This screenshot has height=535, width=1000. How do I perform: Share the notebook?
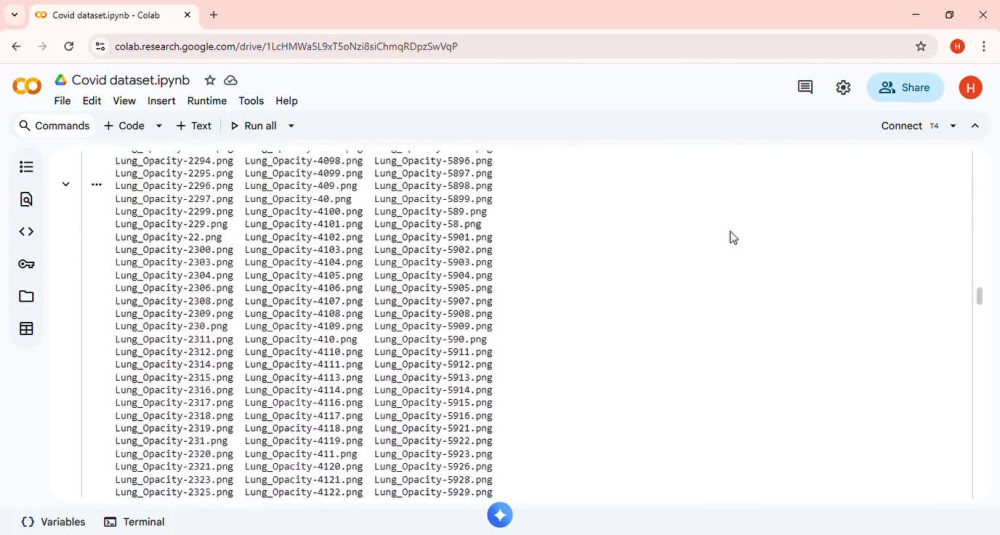(905, 87)
